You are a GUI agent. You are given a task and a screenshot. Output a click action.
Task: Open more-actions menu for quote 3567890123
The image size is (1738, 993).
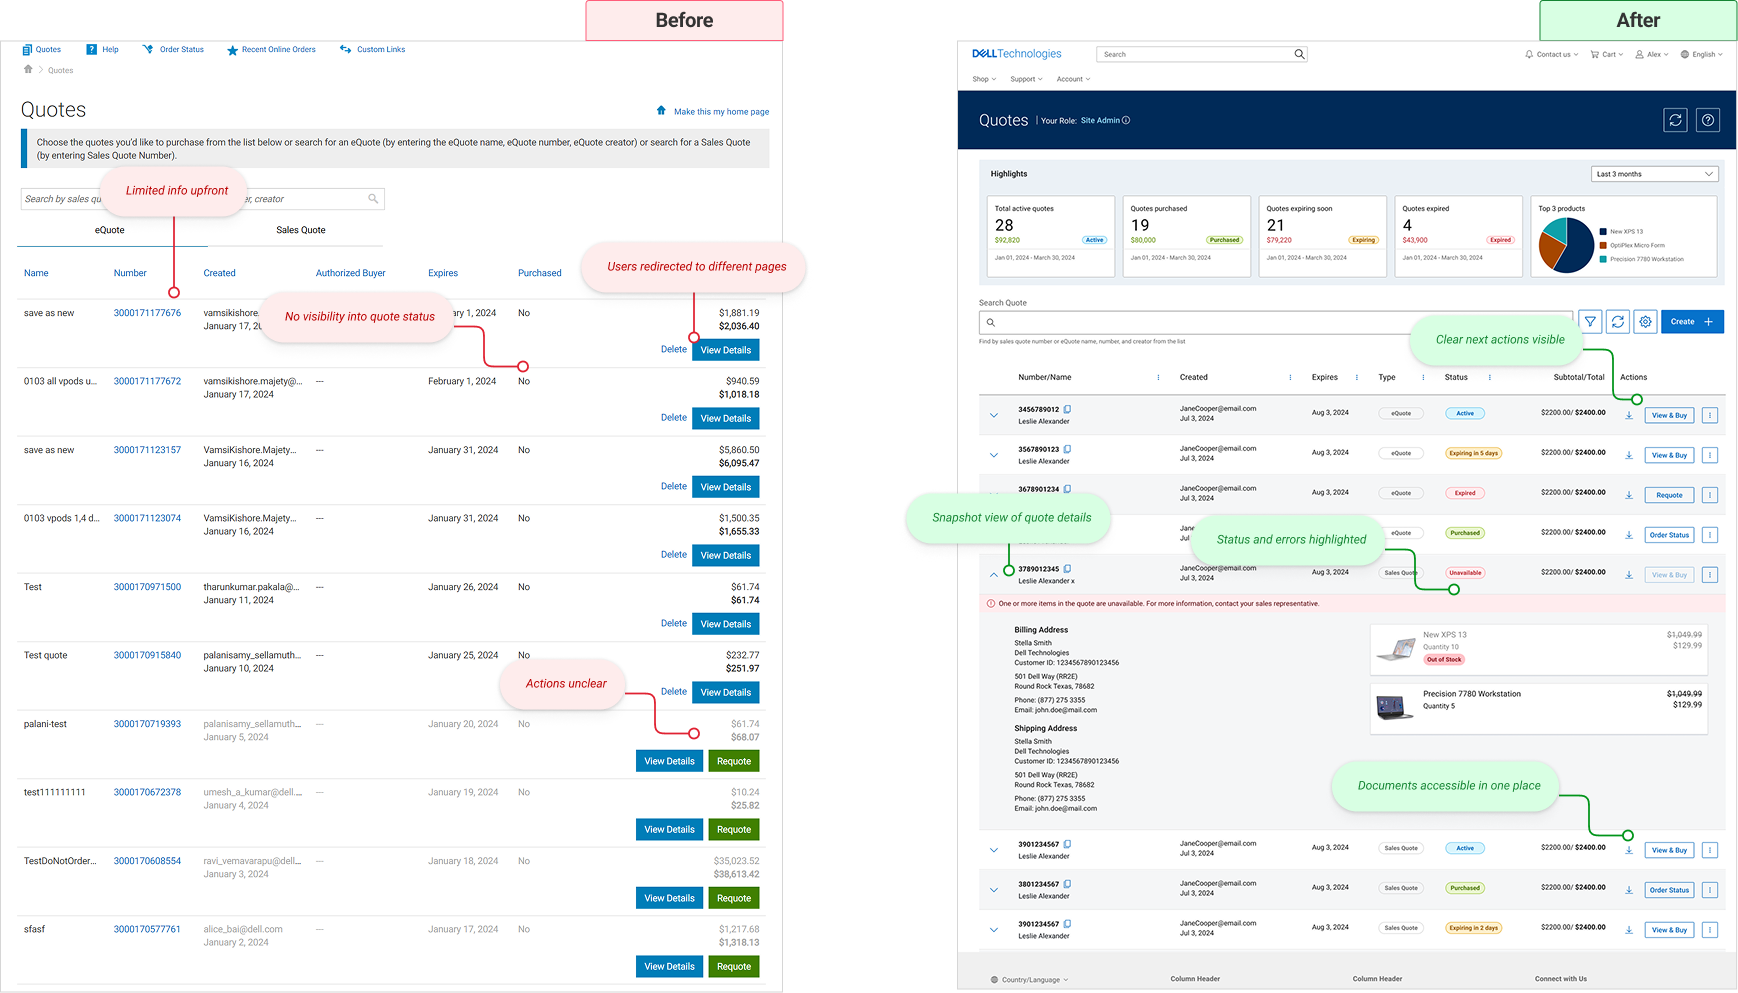point(1710,455)
